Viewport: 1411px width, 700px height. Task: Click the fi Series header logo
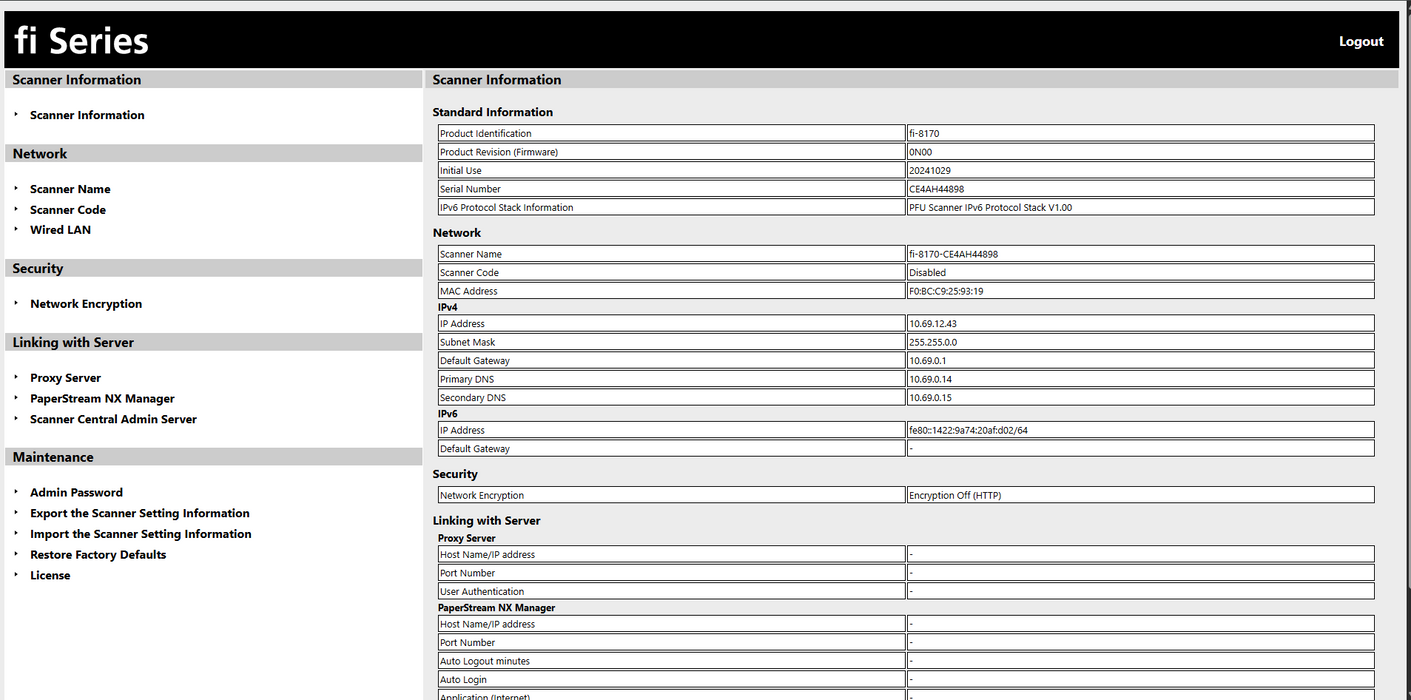click(81, 41)
